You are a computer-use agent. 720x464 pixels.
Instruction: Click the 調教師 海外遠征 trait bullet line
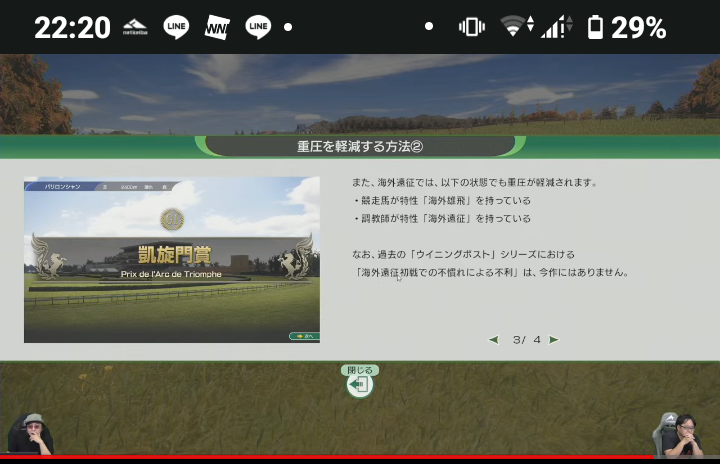tap(442, 219)
